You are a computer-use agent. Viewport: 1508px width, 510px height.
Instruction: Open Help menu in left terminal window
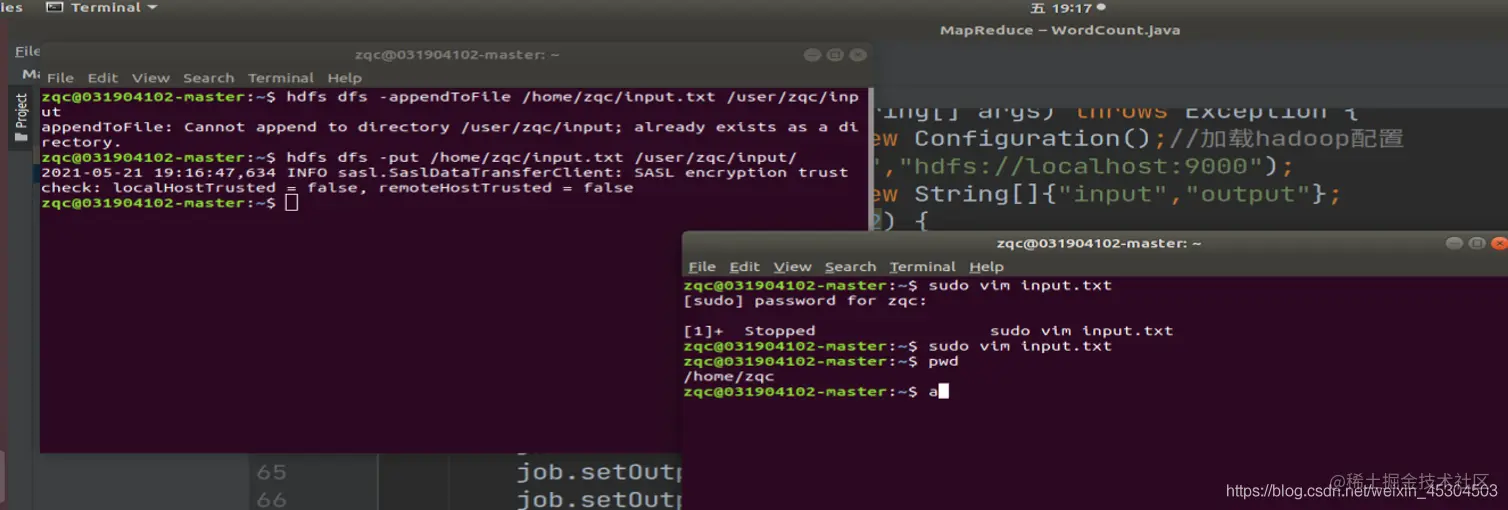point(345,78)
